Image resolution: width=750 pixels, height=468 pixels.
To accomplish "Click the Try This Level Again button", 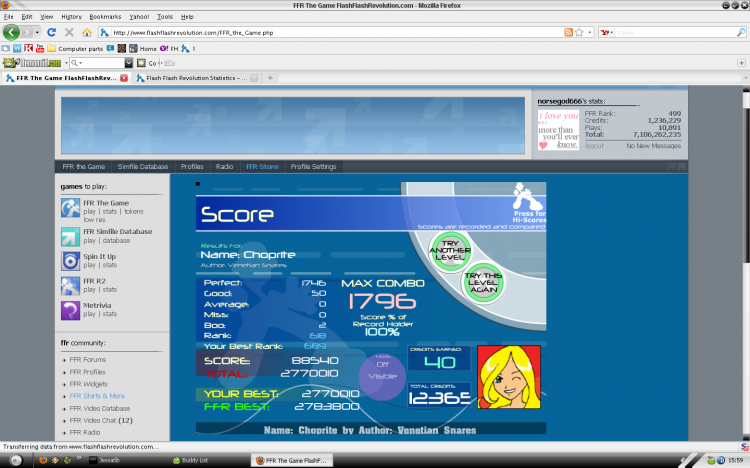I will [x=483, y=282].
